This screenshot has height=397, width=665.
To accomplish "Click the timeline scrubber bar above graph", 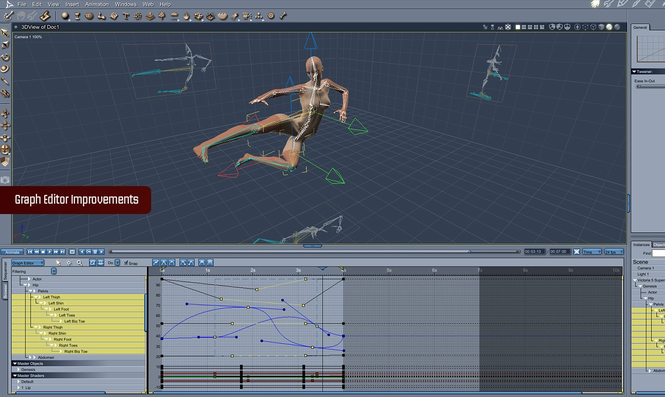I will 315,252.
